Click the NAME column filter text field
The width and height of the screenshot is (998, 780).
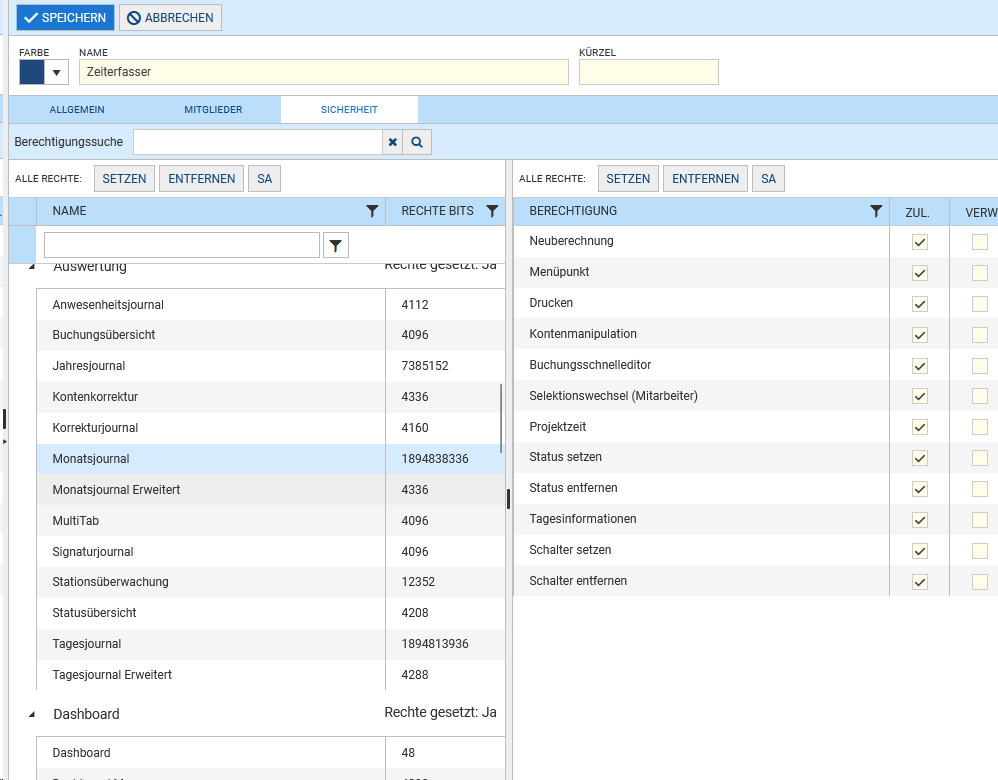click(x=182, y=245)
